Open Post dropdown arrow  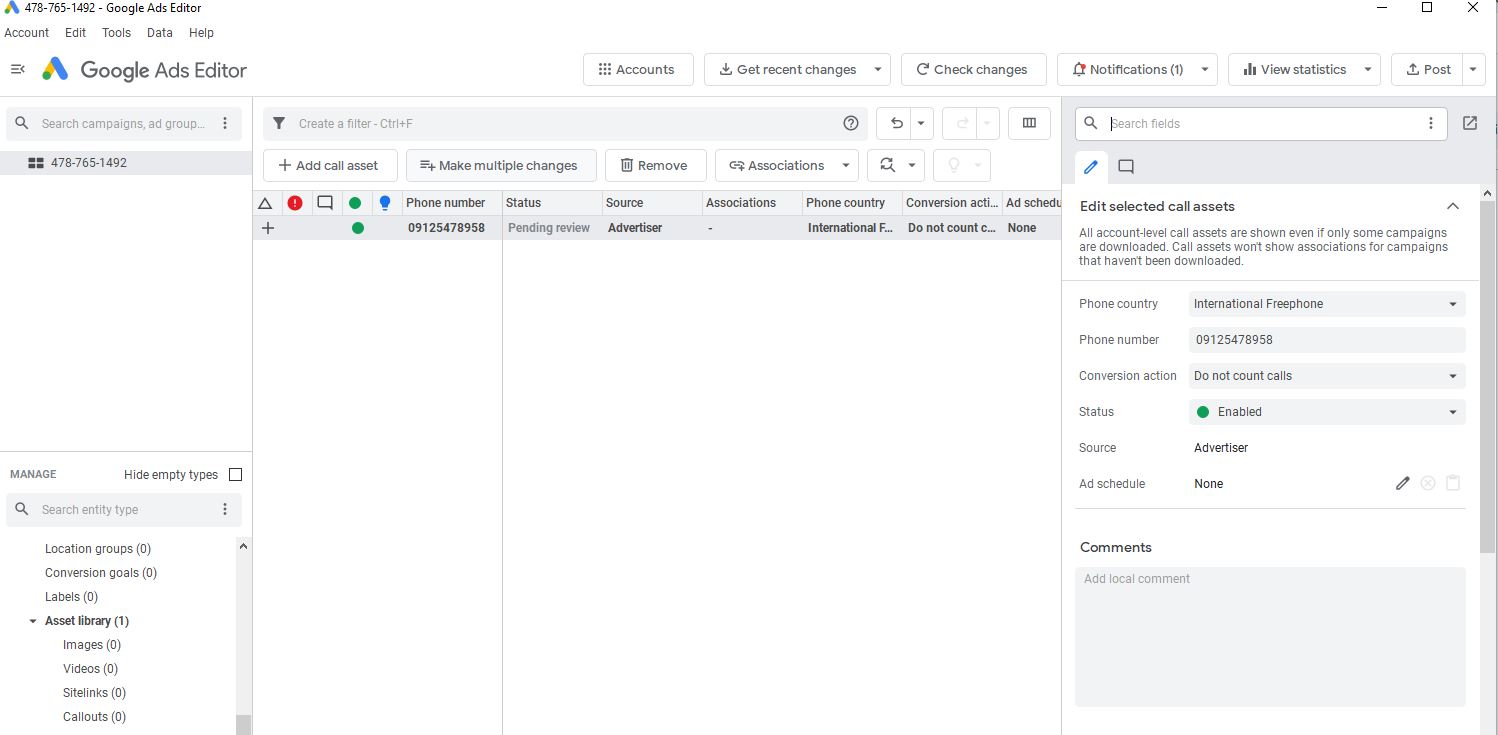(1474, 70)
